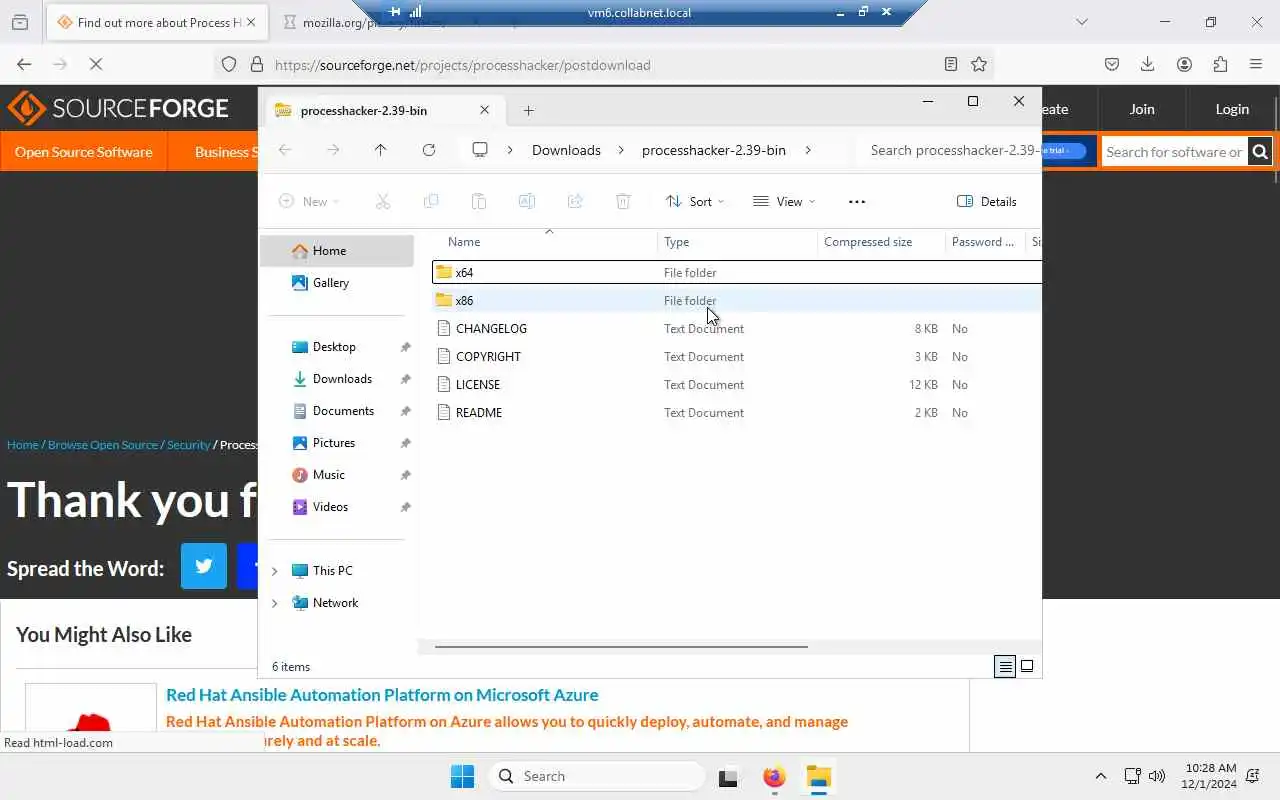Share on Twitter button on SourceForge

(x=204, y=566)
